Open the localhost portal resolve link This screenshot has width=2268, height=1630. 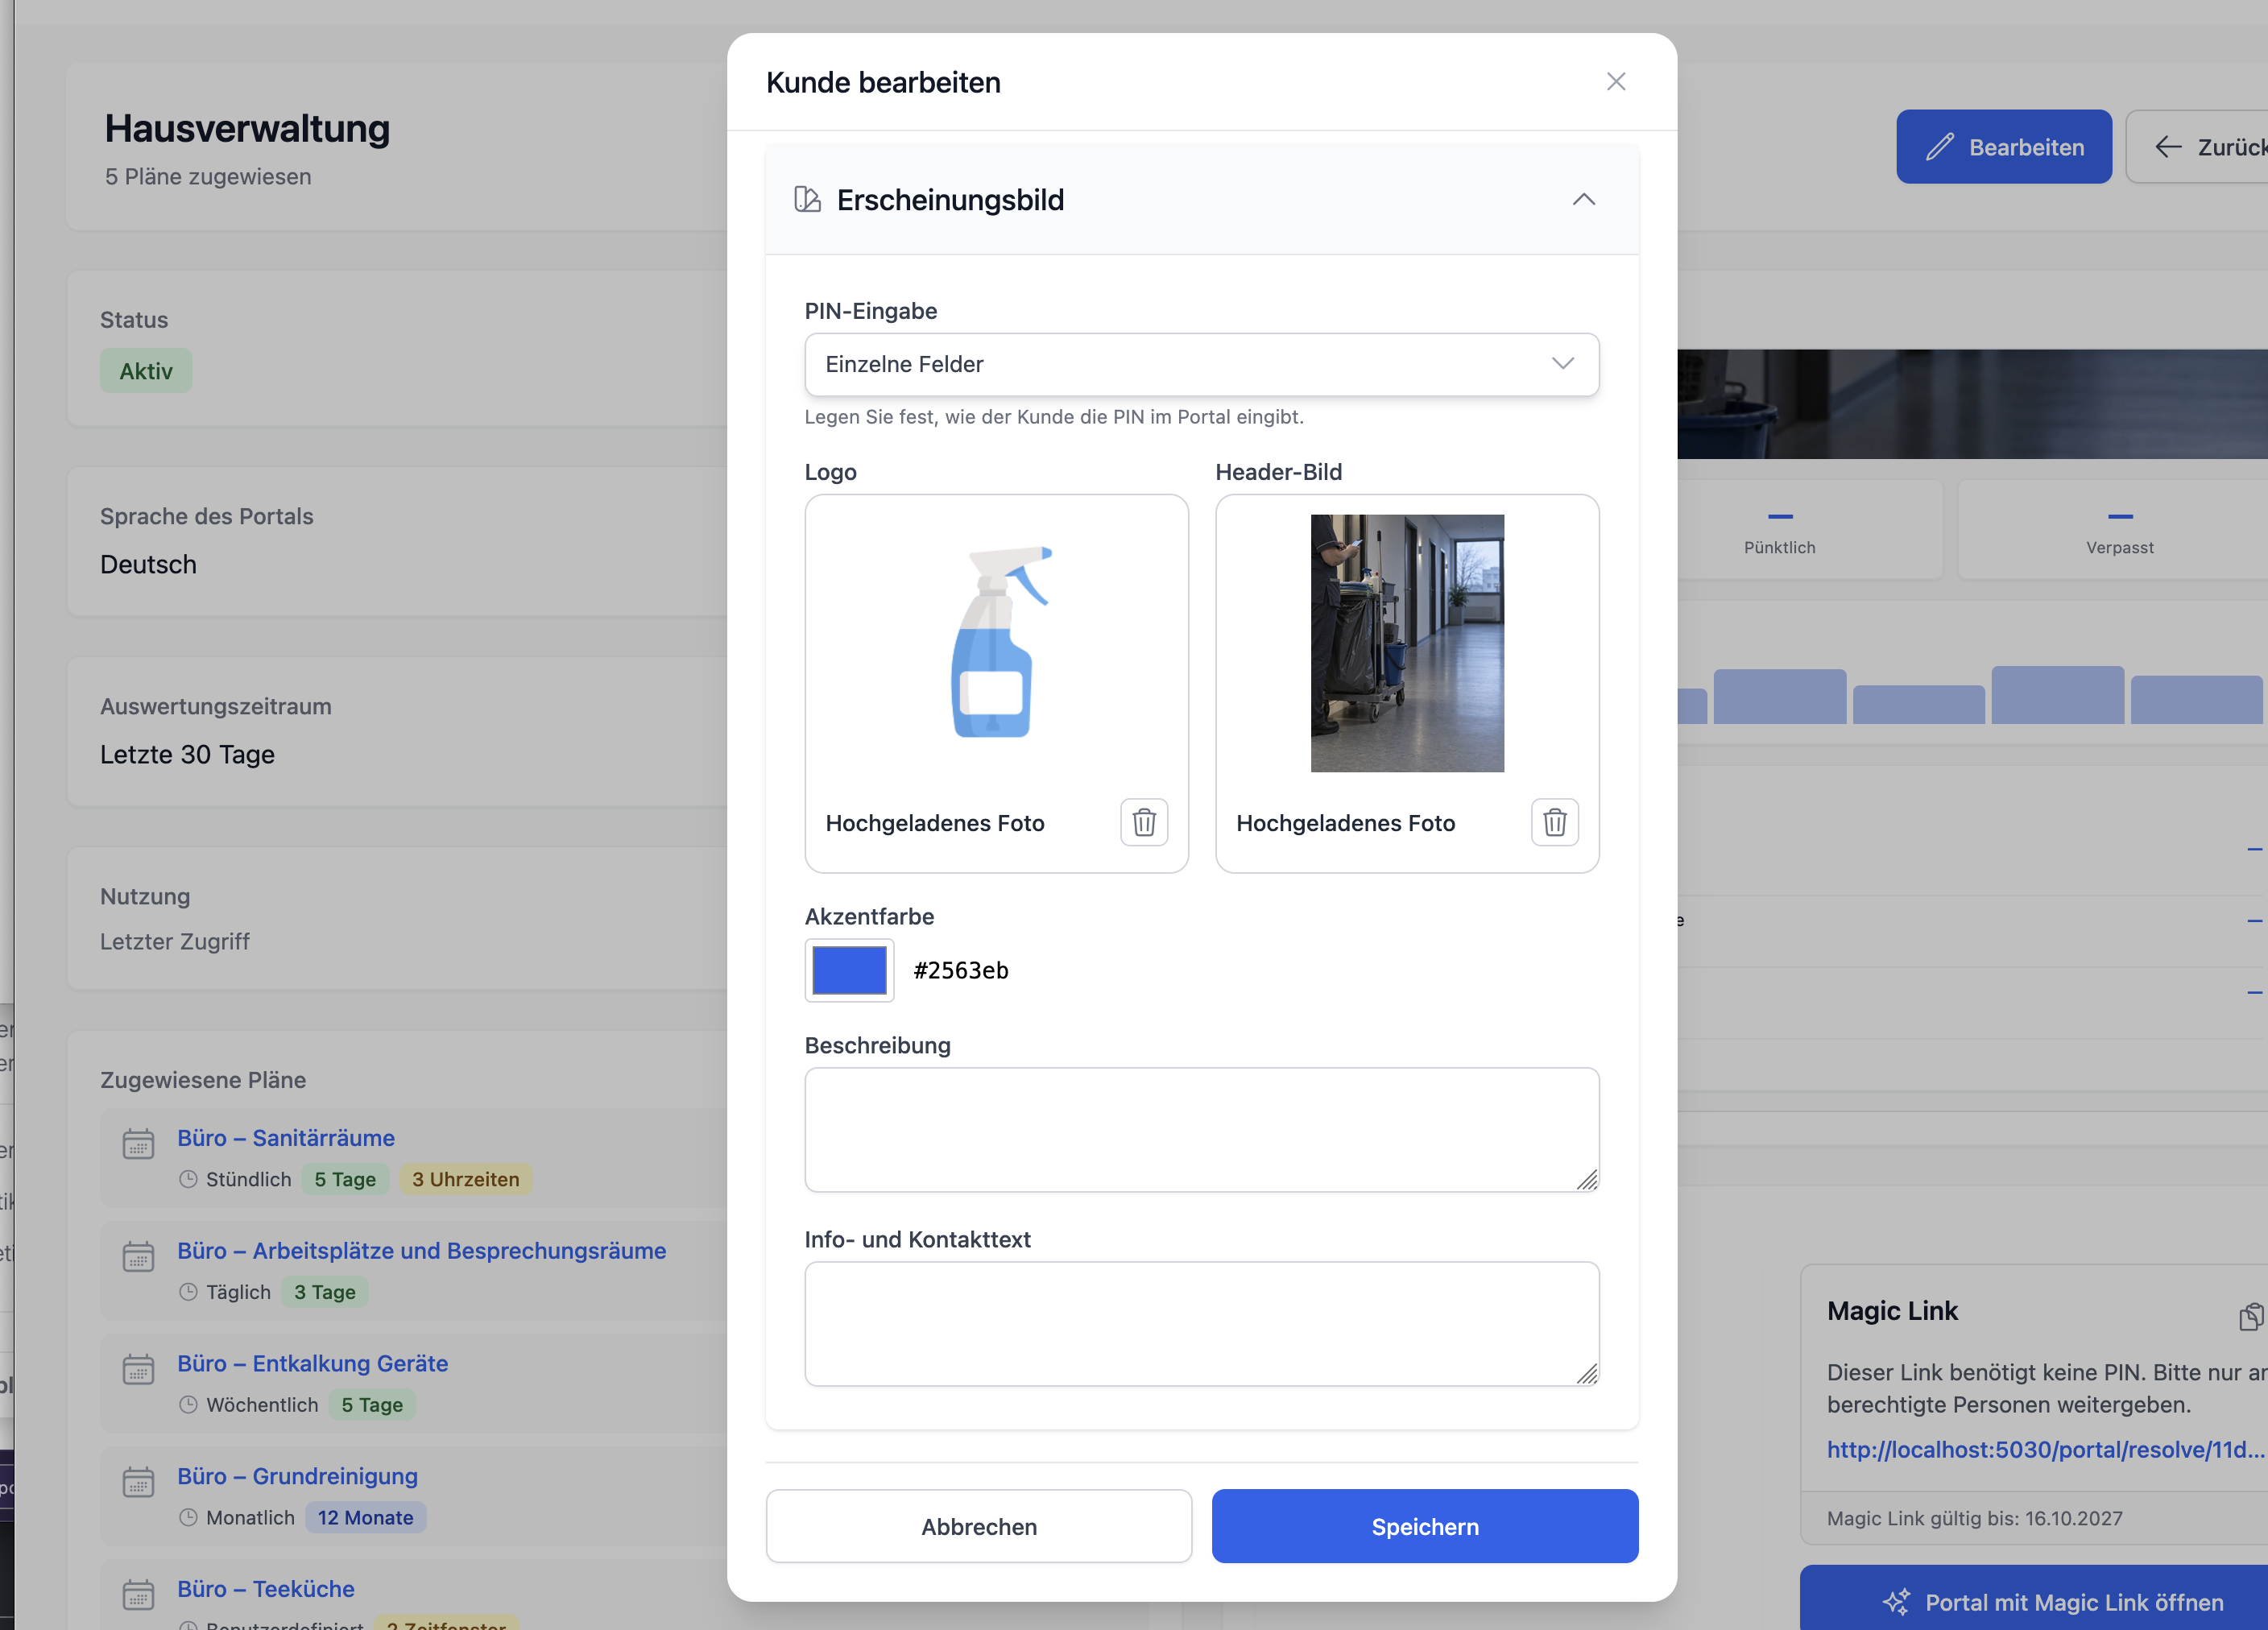pos(2045,1449)
